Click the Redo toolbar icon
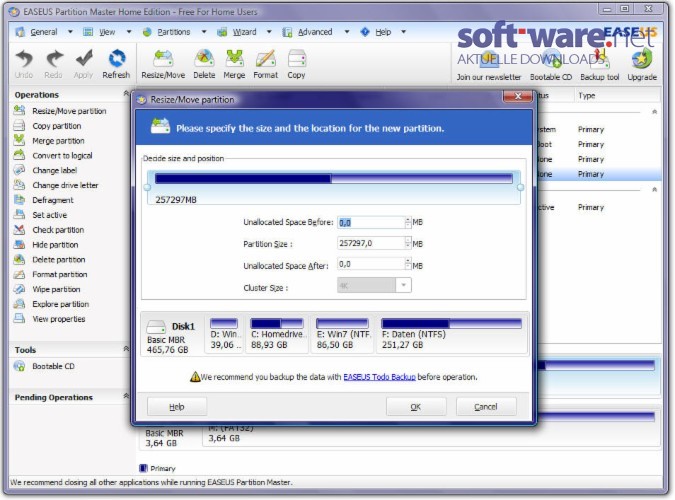 click(53, 64)
